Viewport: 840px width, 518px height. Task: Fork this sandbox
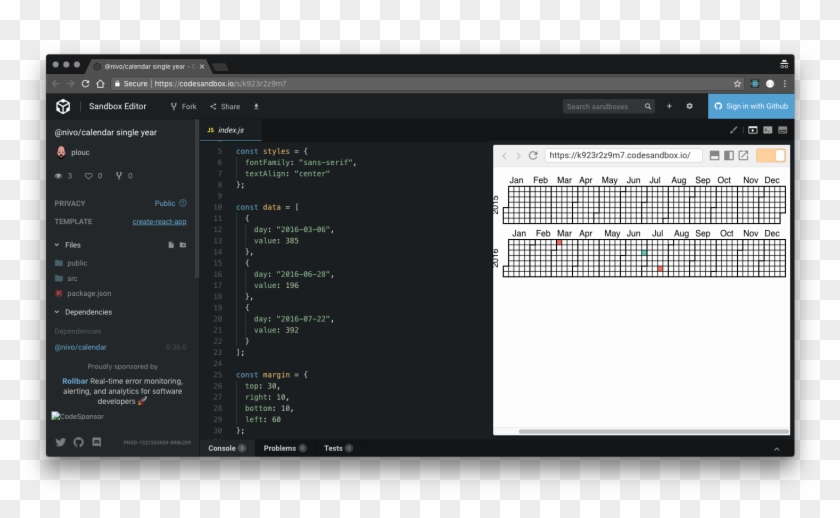point(183,106)
